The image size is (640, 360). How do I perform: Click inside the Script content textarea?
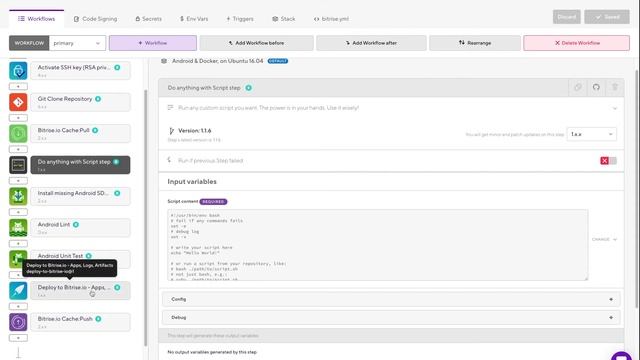coord(378,245)
